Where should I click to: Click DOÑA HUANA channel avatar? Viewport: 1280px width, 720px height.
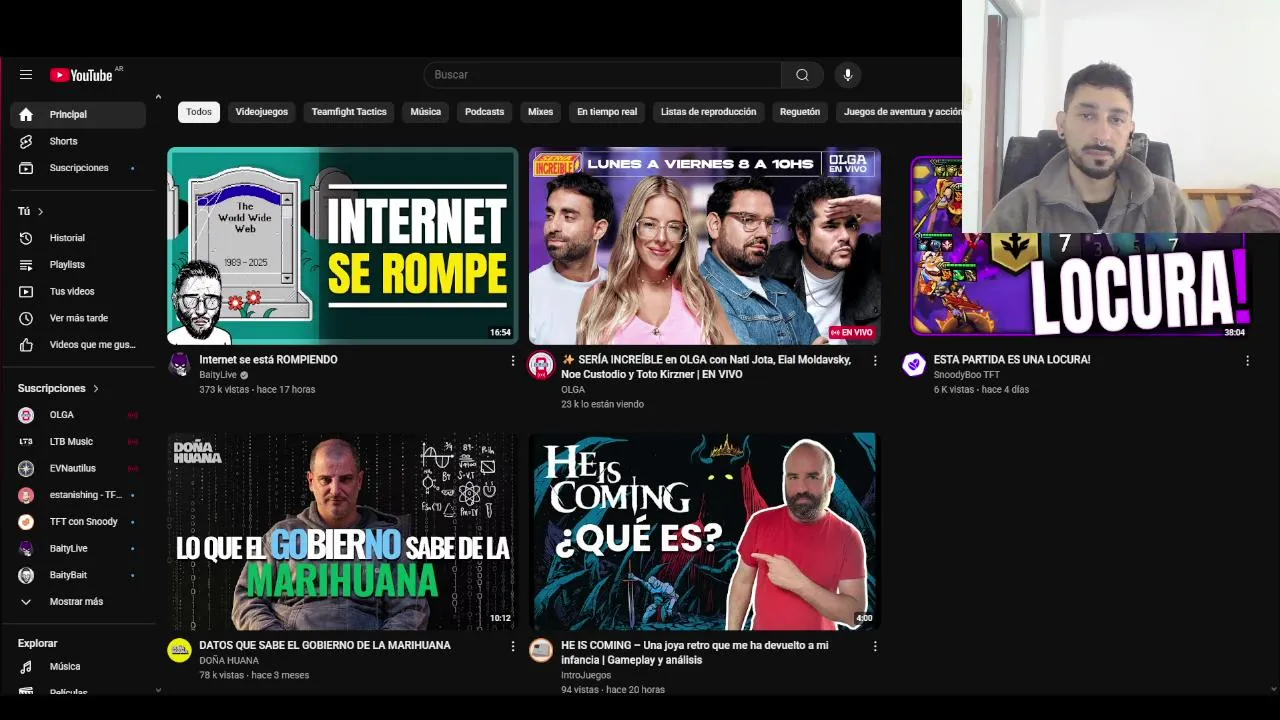pos(179,651)
